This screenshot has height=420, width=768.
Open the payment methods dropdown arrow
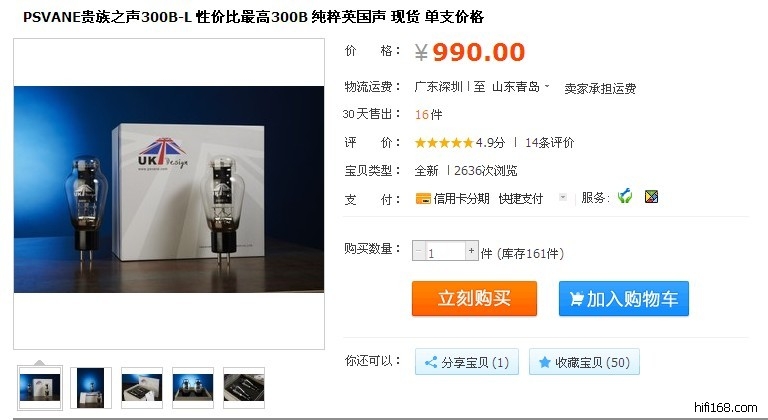pos(563,197)
